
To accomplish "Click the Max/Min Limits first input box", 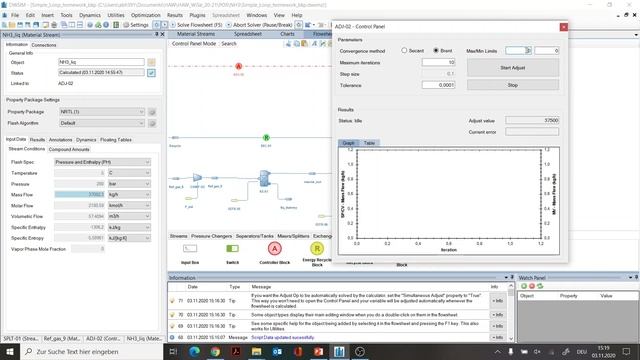I will click(518, 51).
